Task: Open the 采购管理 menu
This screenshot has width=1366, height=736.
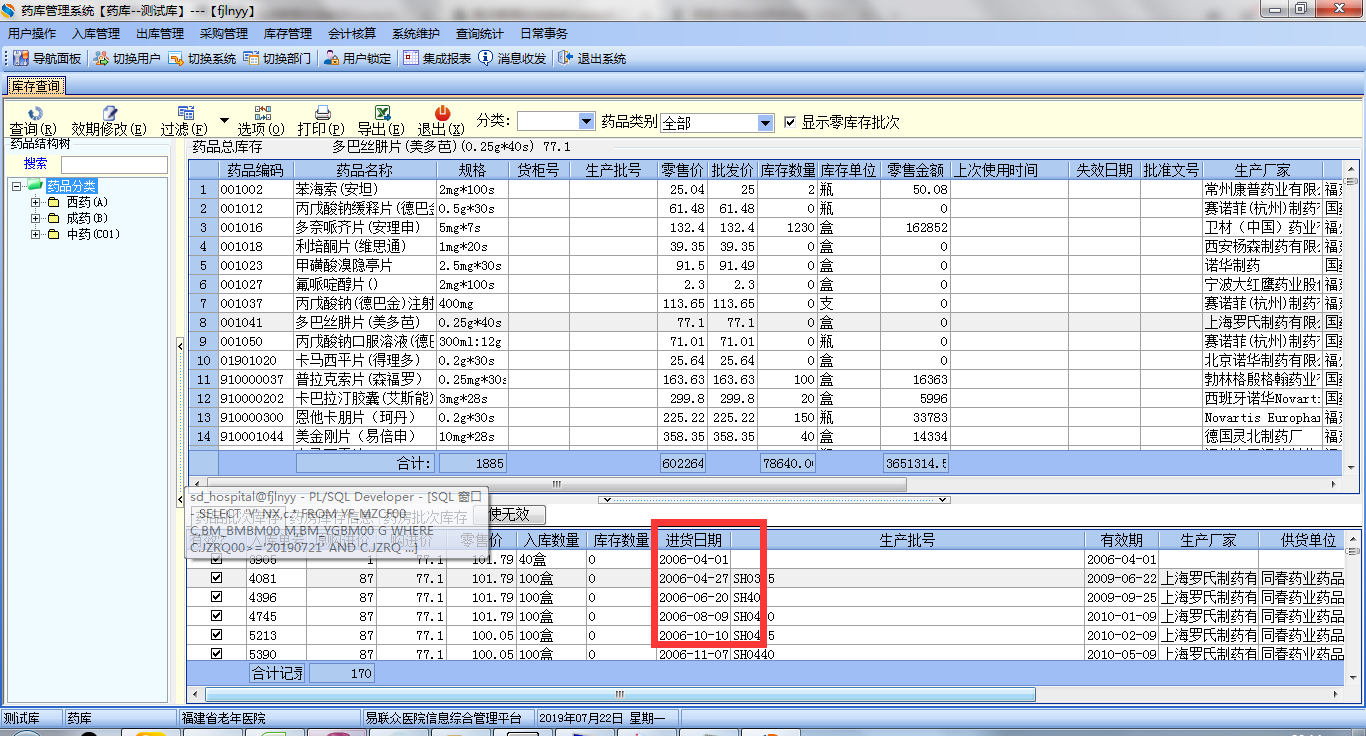Action: pos(224,34)
